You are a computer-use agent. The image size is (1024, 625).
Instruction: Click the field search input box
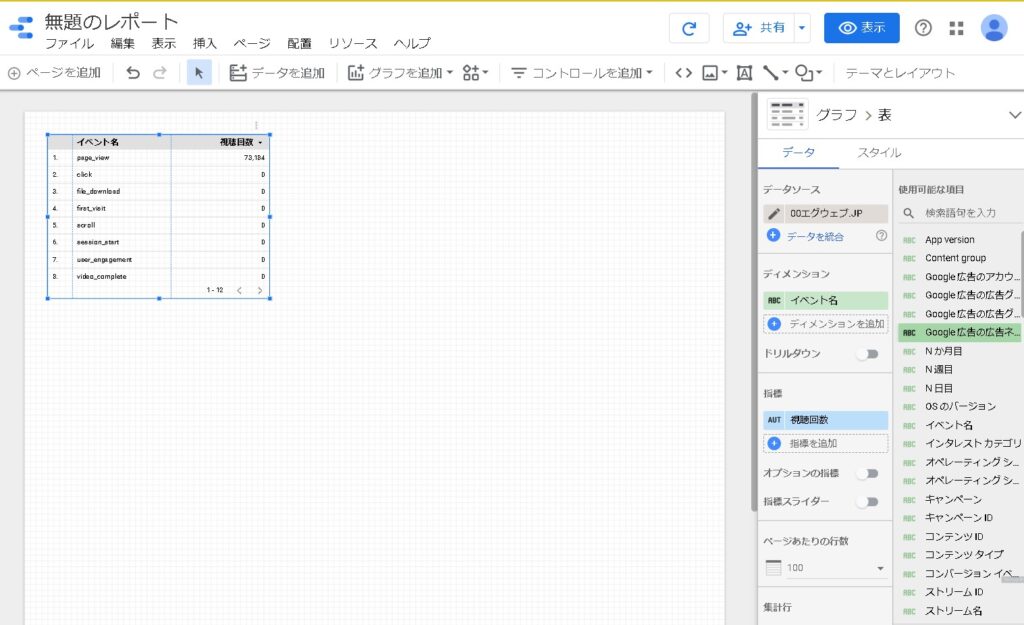[966, 213]
